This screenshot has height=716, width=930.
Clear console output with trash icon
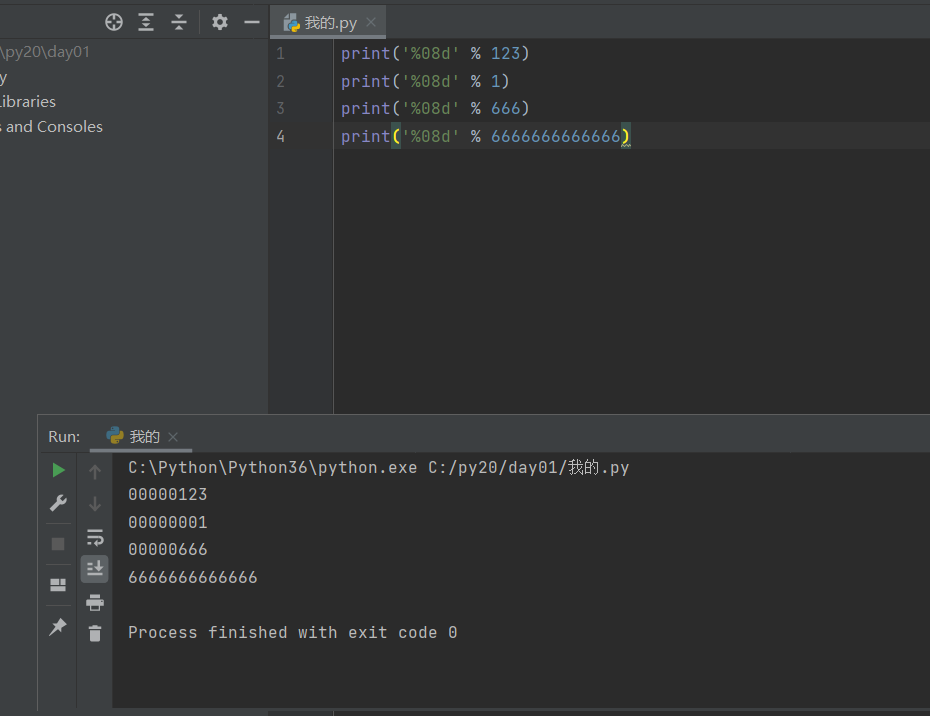pyautogui.click(x=95, y=634)
